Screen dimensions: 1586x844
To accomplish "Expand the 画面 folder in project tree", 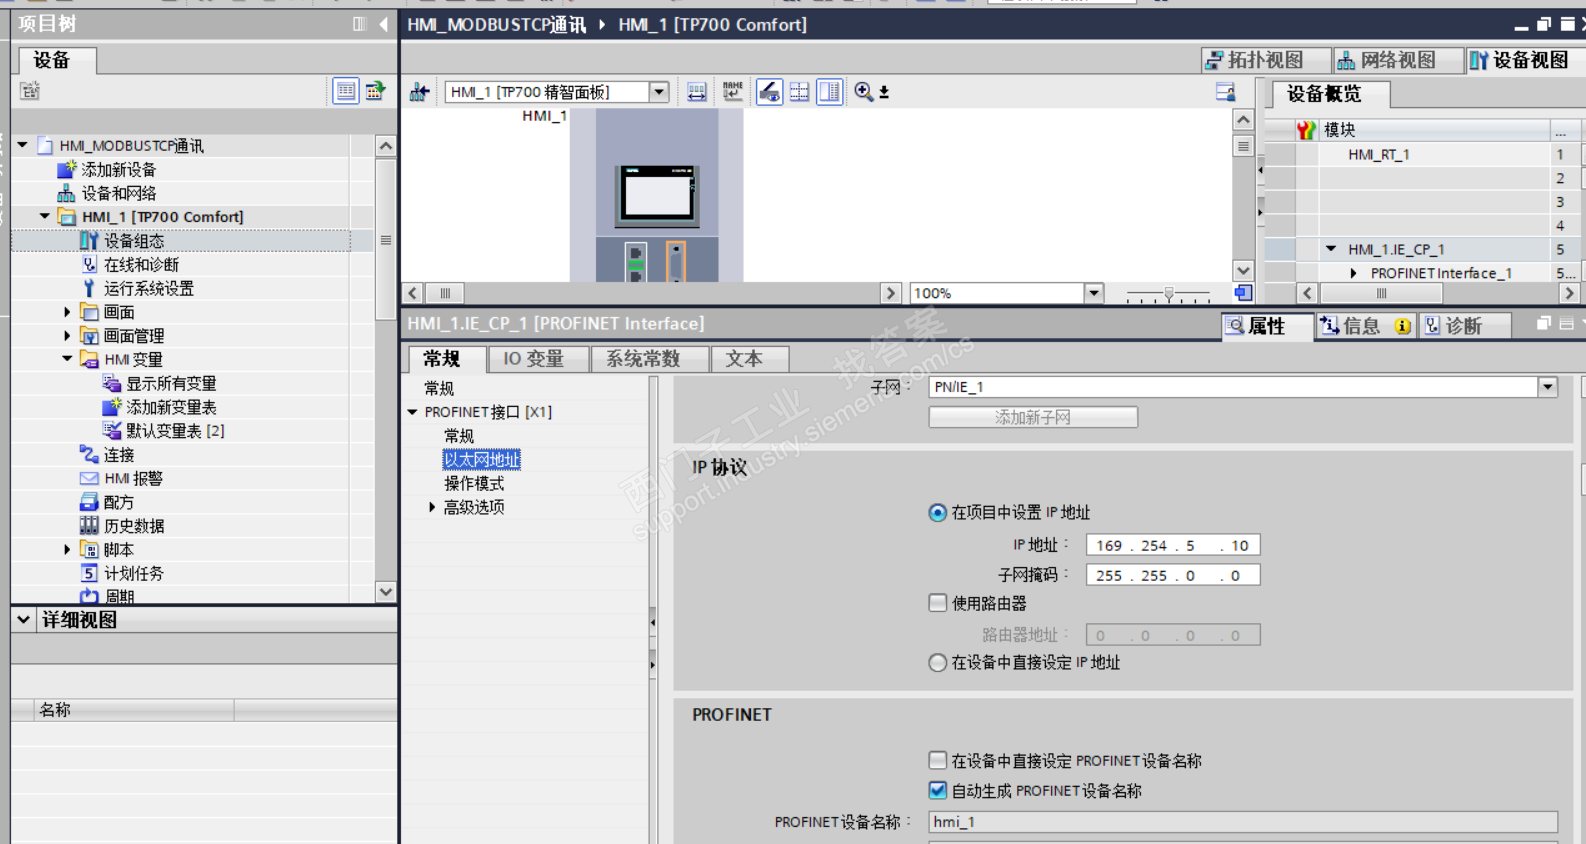I will [67, 312].
